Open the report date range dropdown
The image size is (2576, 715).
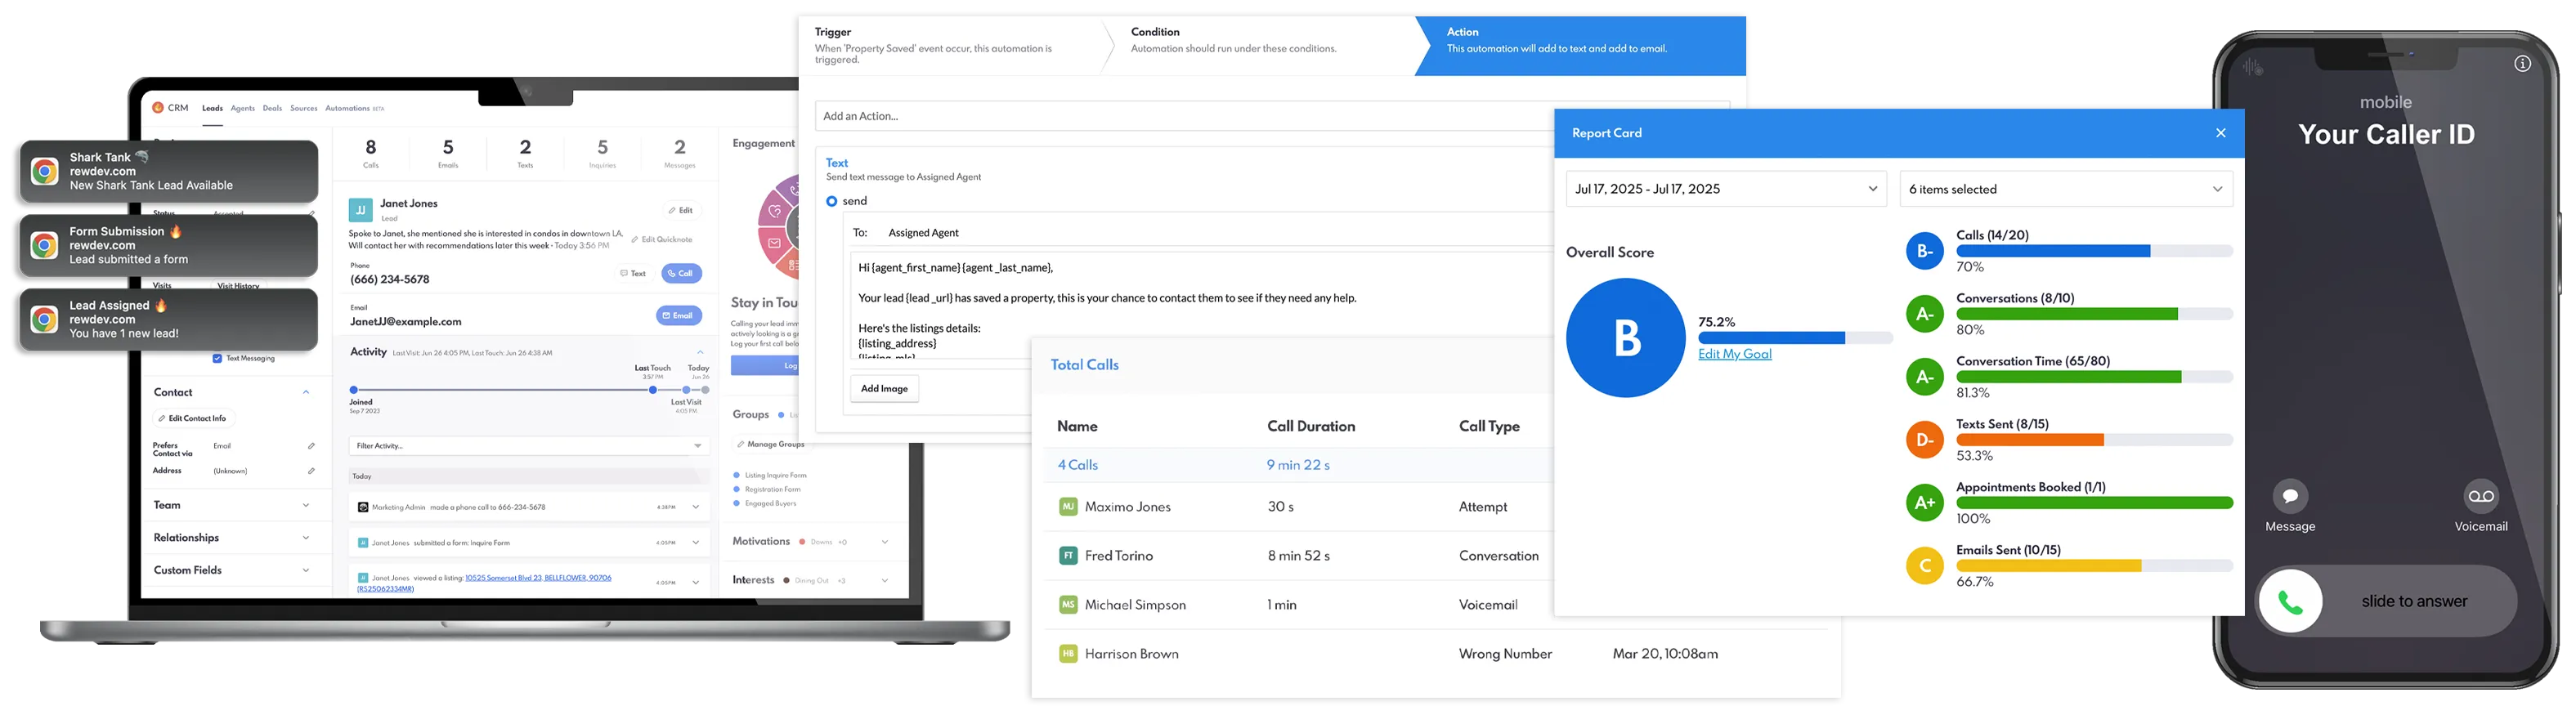point(1725,189)
